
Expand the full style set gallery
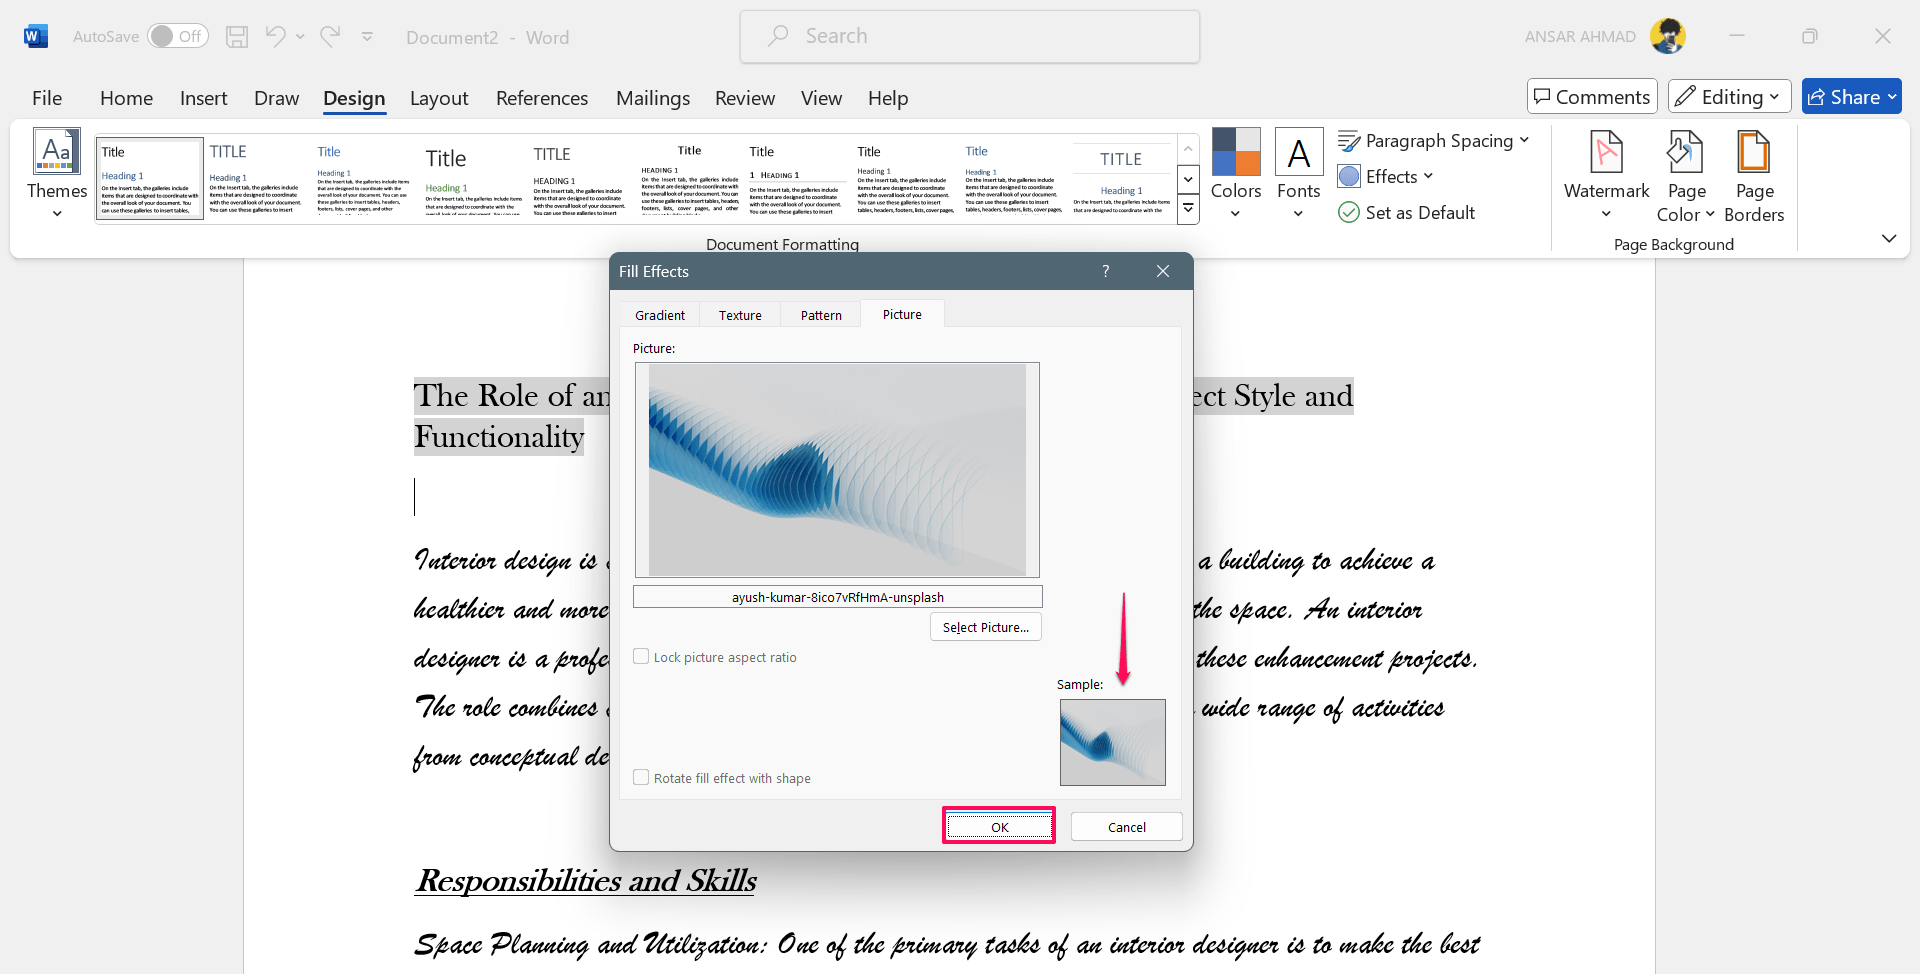coord(1189,210)
